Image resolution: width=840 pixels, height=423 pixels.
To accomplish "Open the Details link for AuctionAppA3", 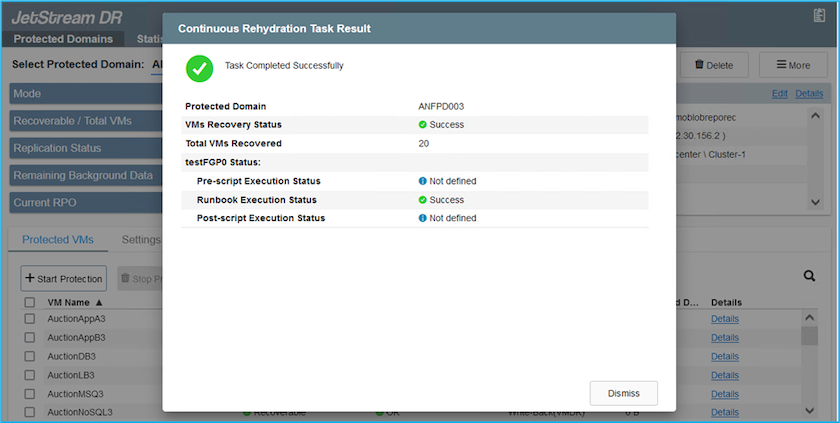I will pos(725,318).
